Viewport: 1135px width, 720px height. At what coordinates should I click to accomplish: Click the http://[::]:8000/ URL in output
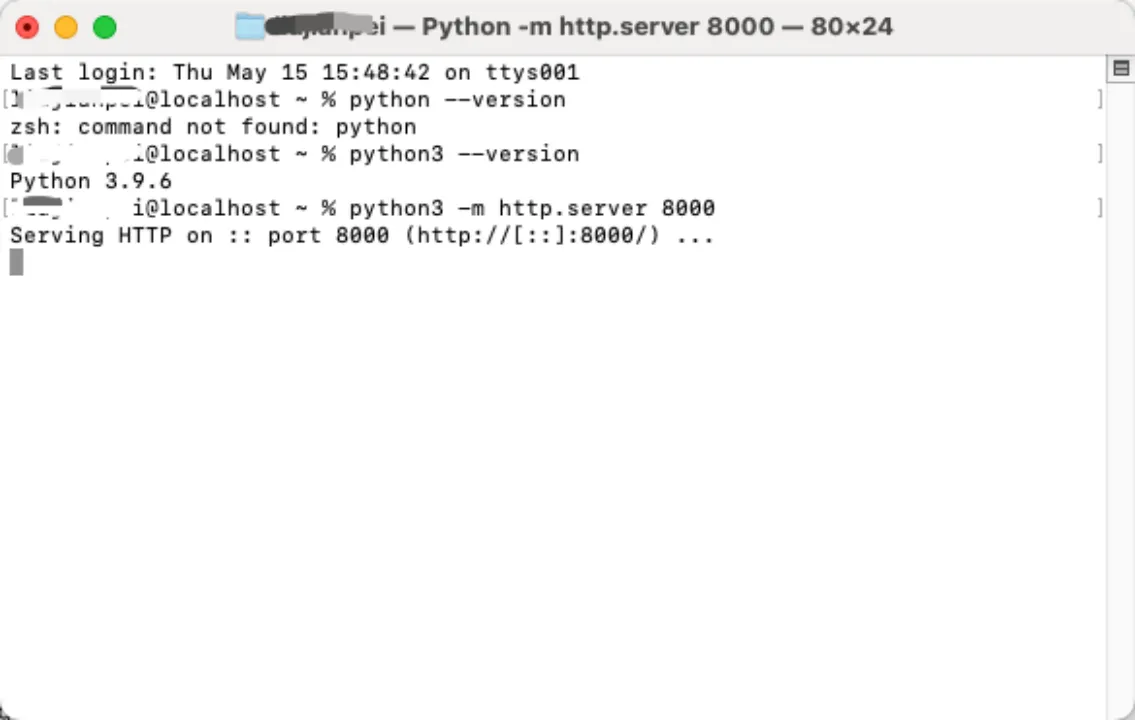tap(532, 235)
